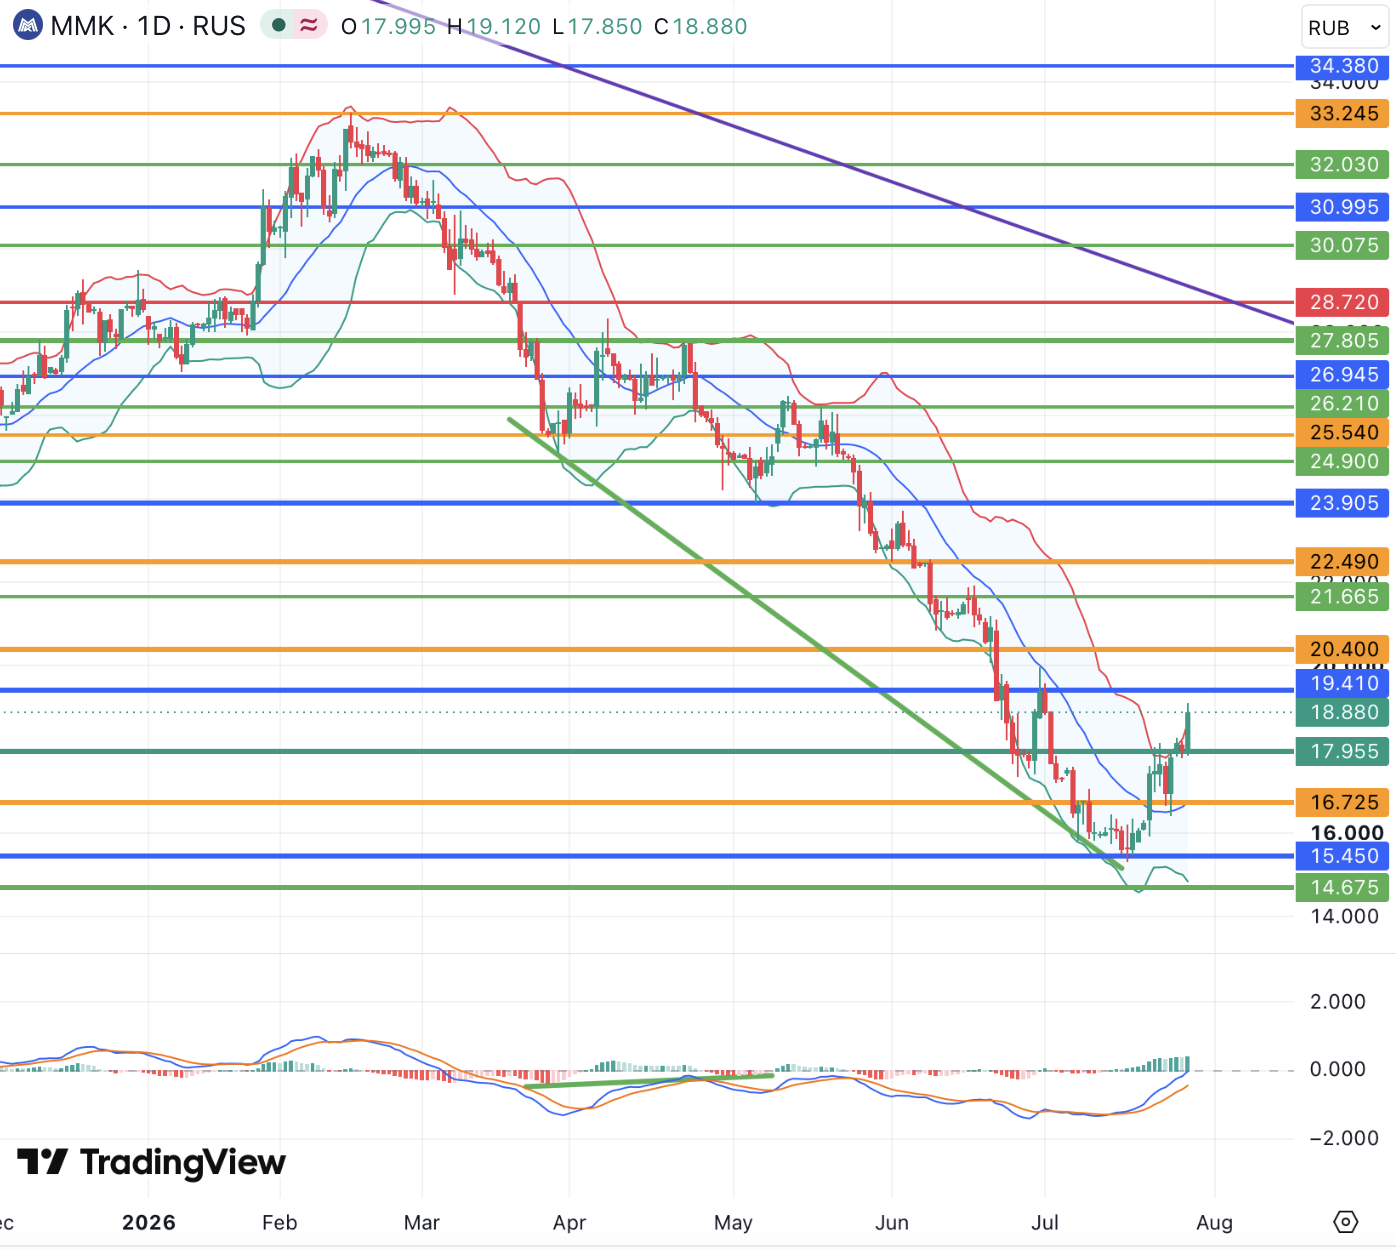Click the 14.000 price scale tick
Screen dimensions: 1396x1250
1344,916
